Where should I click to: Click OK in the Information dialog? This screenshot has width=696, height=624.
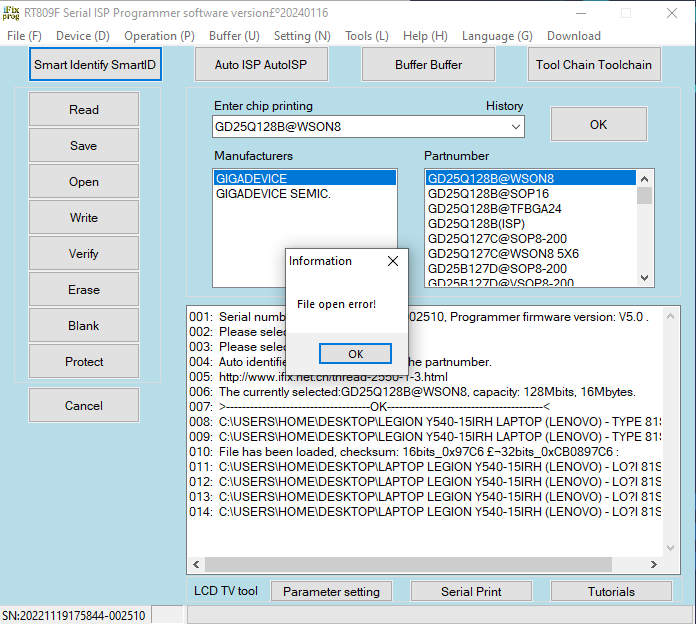(355, 354)
